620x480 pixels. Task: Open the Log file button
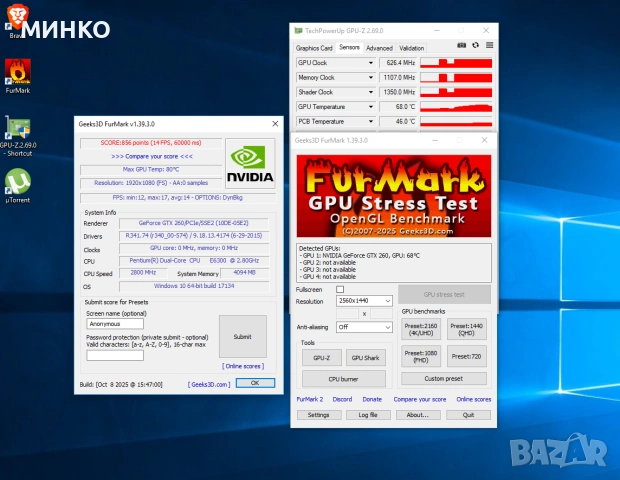368,415
